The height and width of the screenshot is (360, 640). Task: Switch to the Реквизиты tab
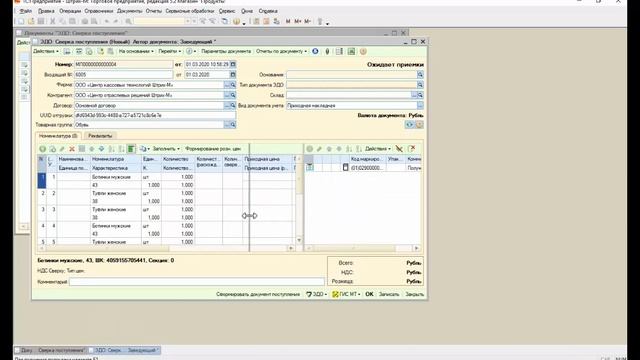pyautogui.click(x=100, y=136)
